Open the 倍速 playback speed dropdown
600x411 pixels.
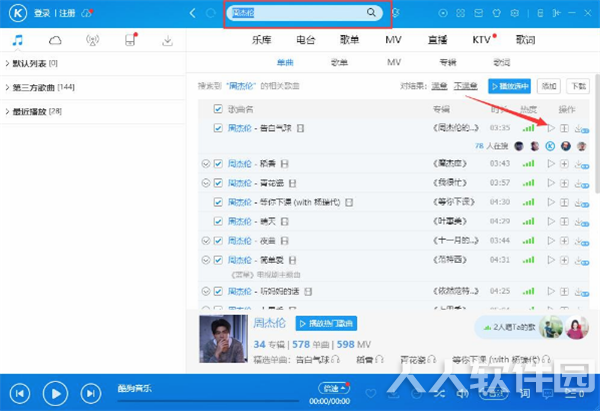334,388
